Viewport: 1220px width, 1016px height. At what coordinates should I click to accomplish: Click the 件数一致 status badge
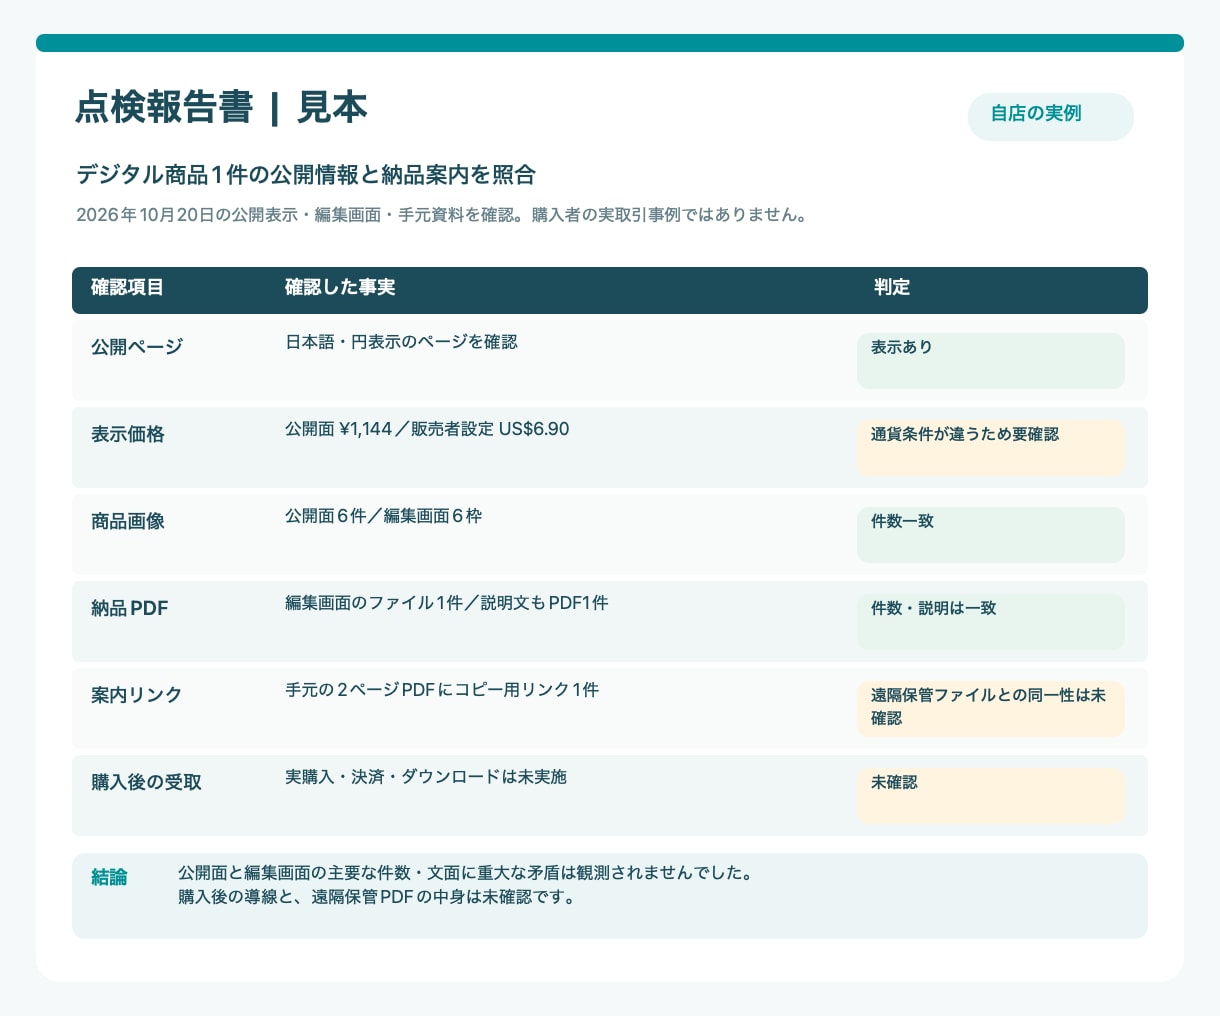(990, 535)
